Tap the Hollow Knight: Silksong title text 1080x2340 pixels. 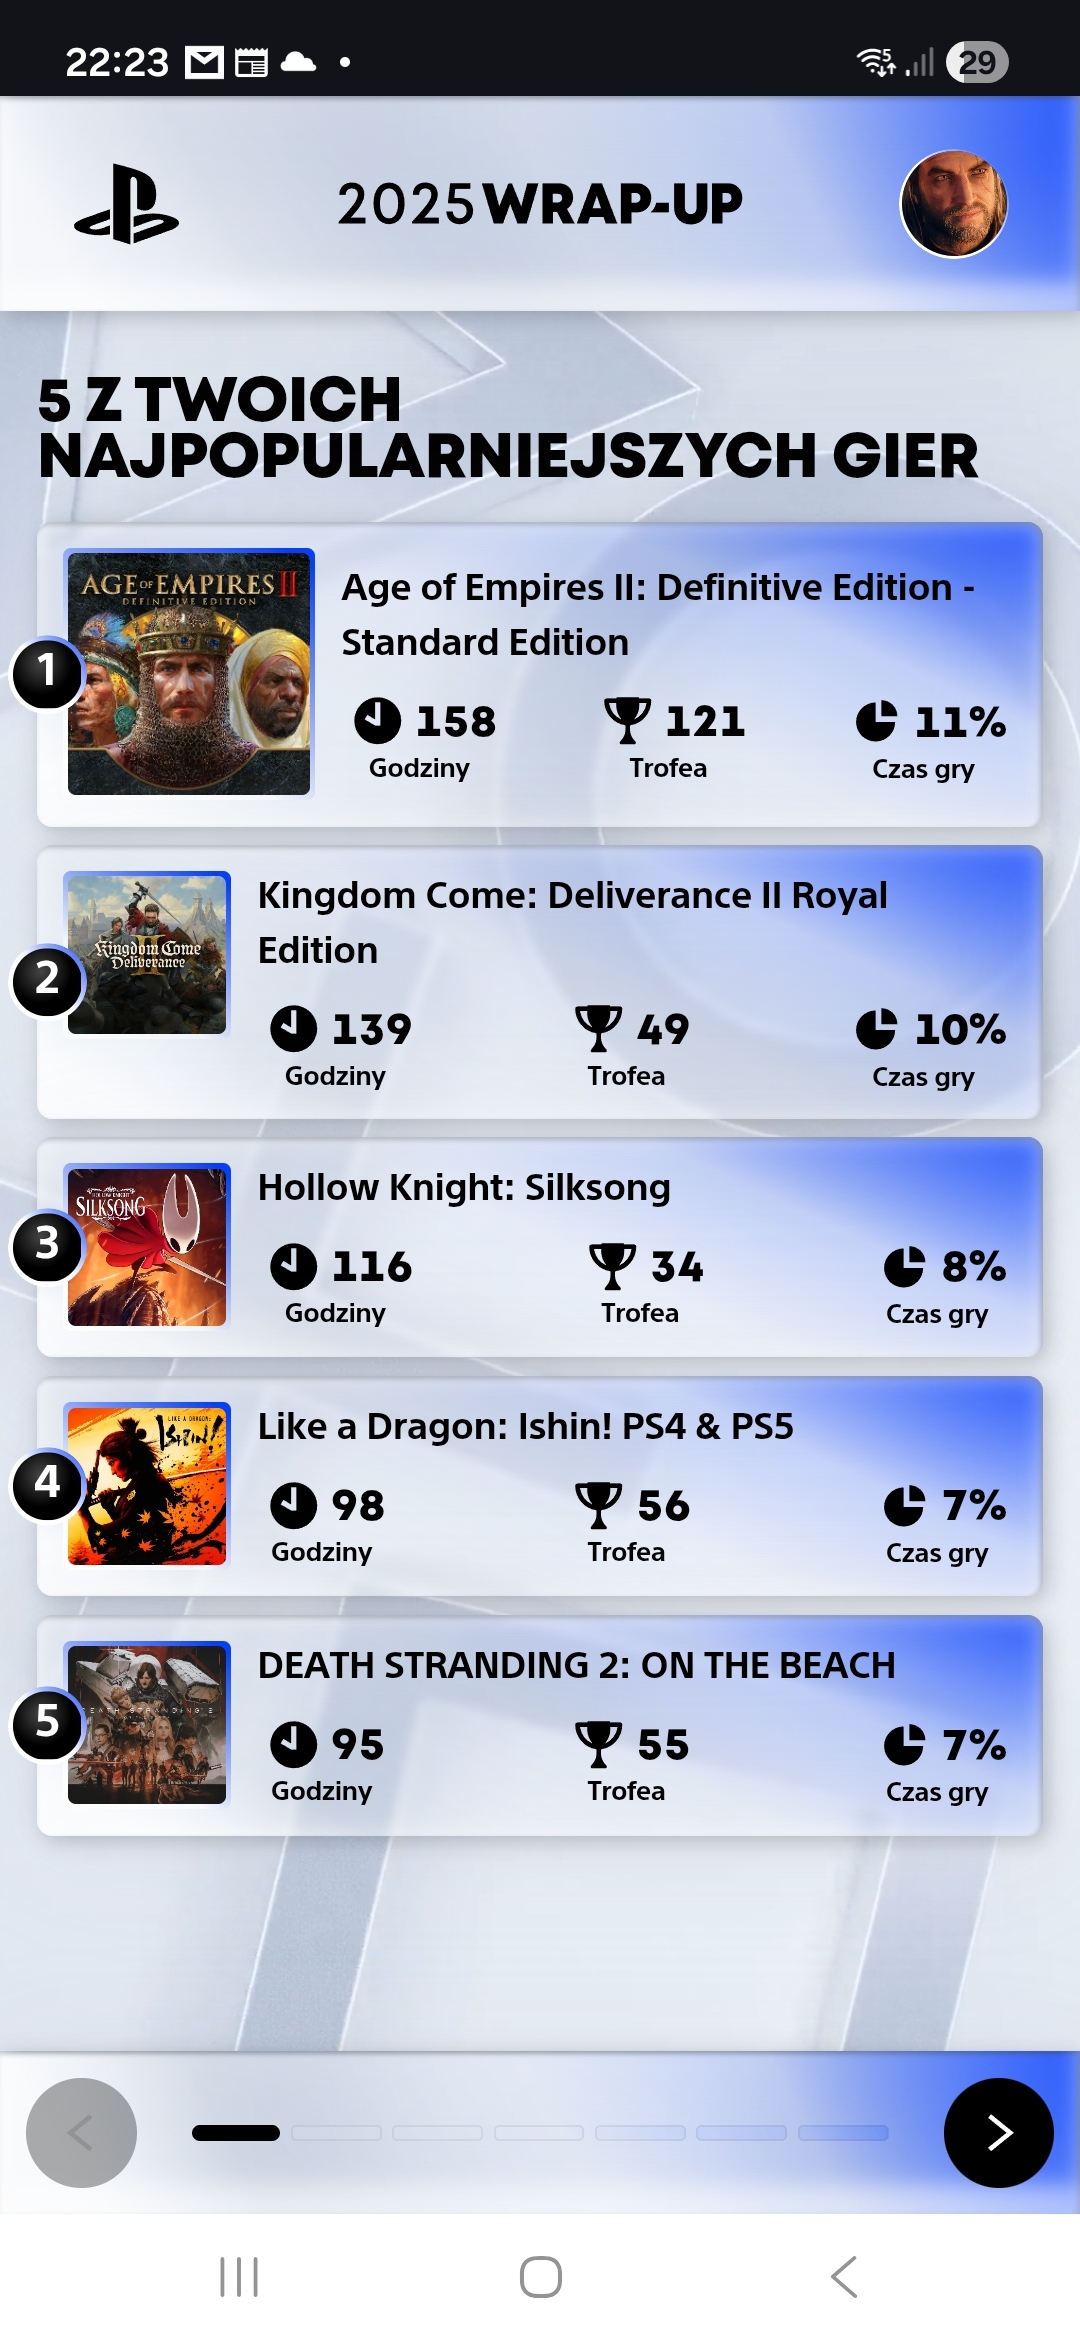coord(464,1187)
